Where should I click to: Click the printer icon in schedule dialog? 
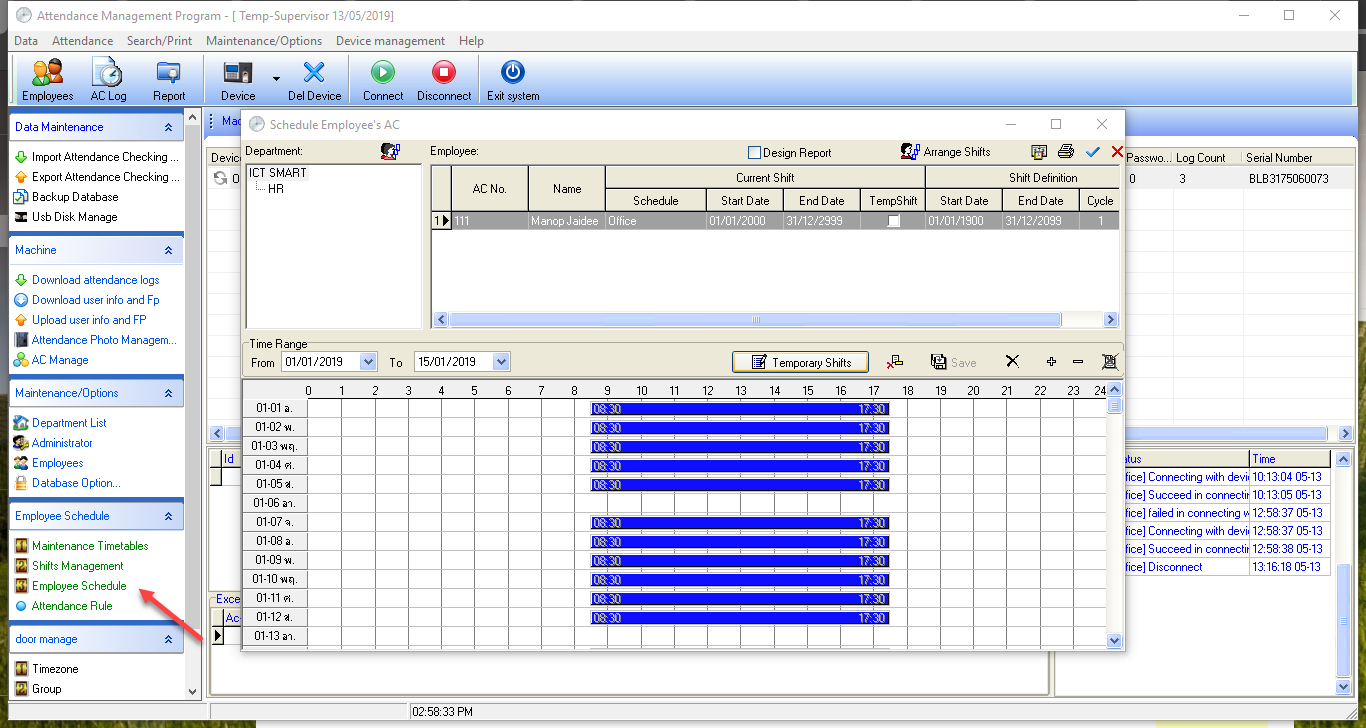1066,152
